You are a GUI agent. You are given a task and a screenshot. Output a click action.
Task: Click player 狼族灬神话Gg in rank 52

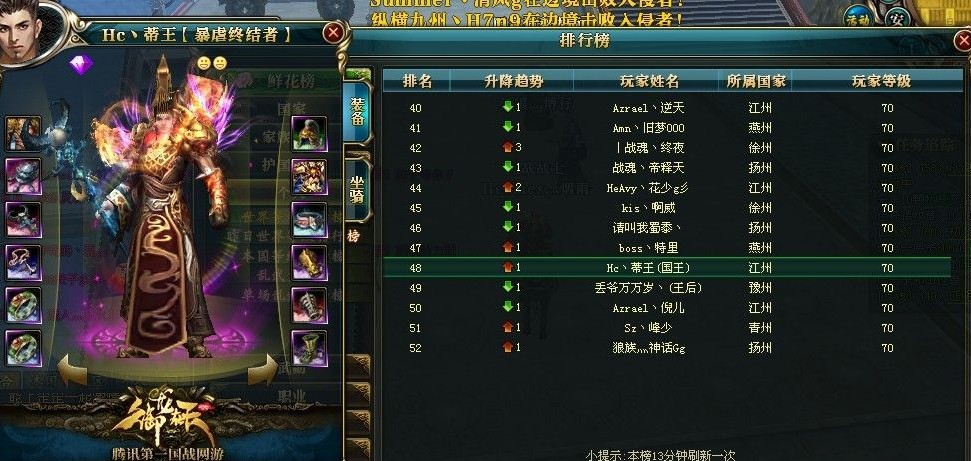648,348
